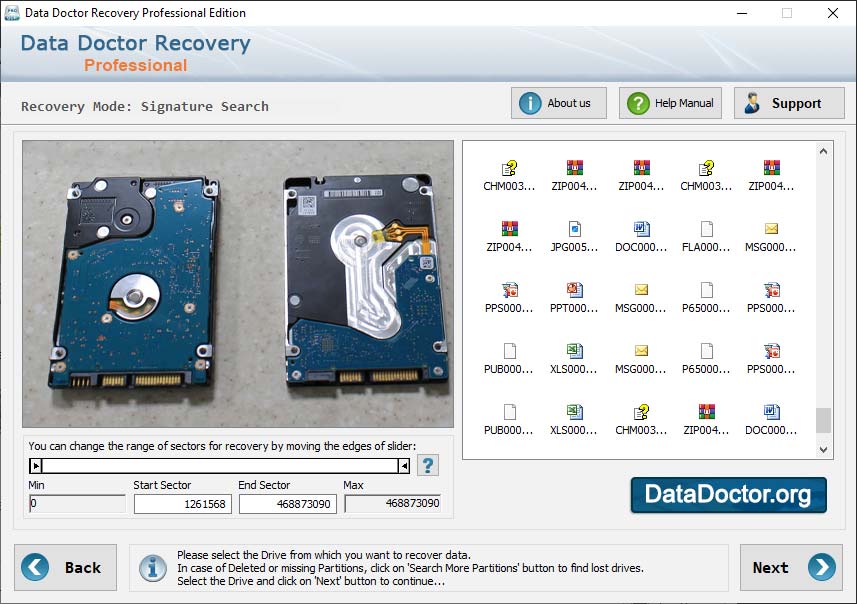Click the Next button to continue recovery
Screen dimensions: 857x604
point(790,567)
